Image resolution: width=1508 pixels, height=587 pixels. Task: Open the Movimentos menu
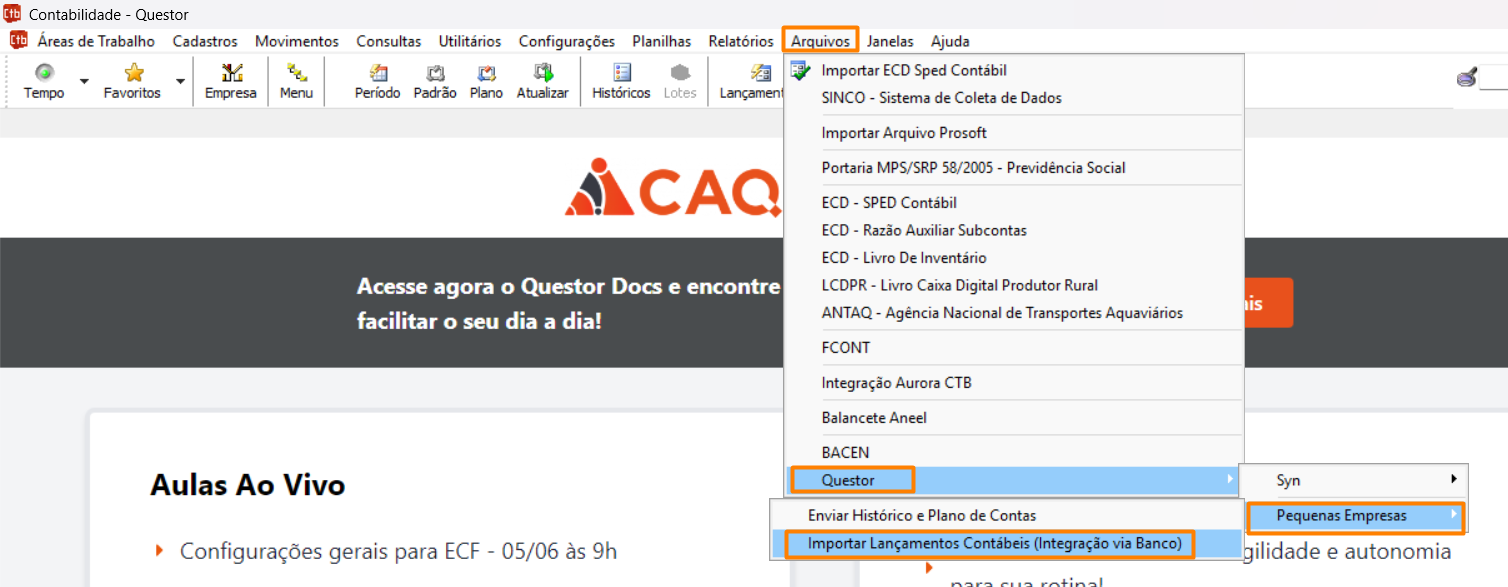tap(297, 41)
